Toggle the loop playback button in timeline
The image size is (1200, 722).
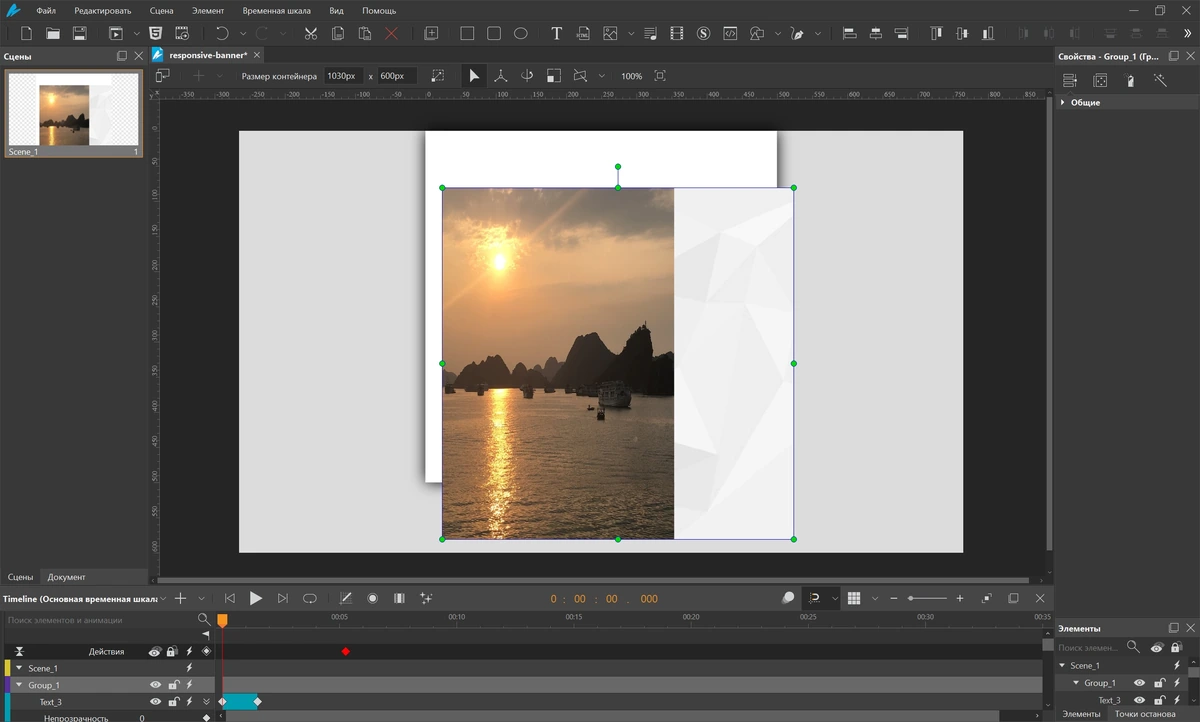(310, 598)
